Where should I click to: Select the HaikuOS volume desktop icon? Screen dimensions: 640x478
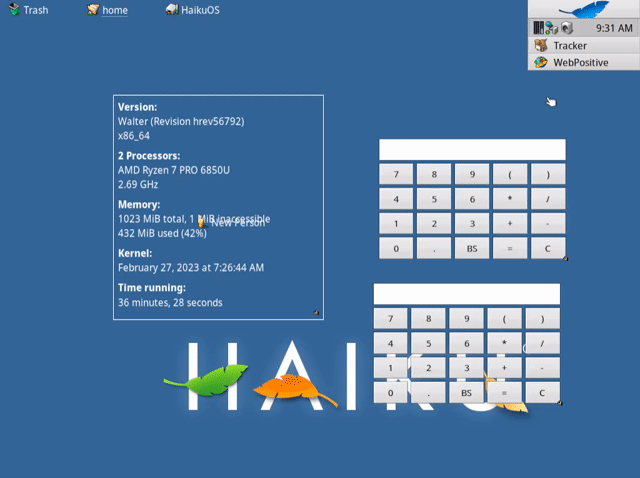[x=193, y=10]
